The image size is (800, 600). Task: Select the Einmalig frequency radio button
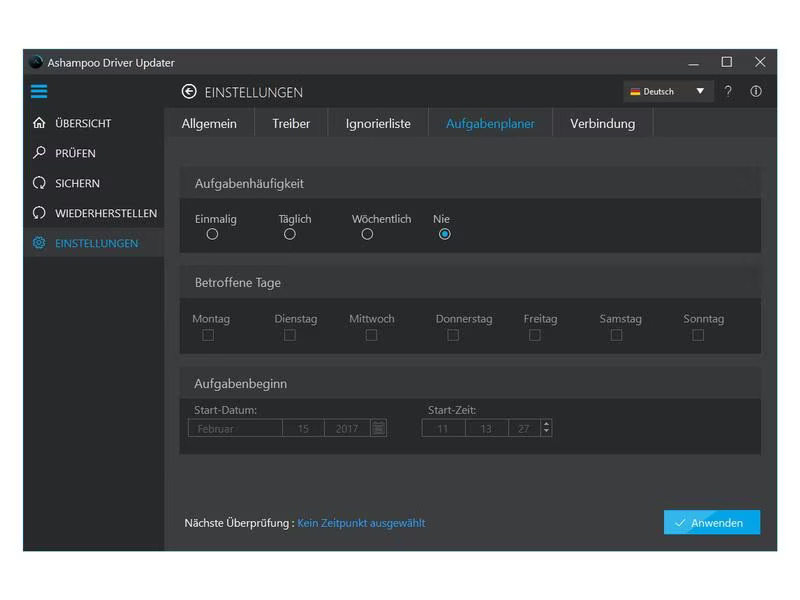pos(212,234)
